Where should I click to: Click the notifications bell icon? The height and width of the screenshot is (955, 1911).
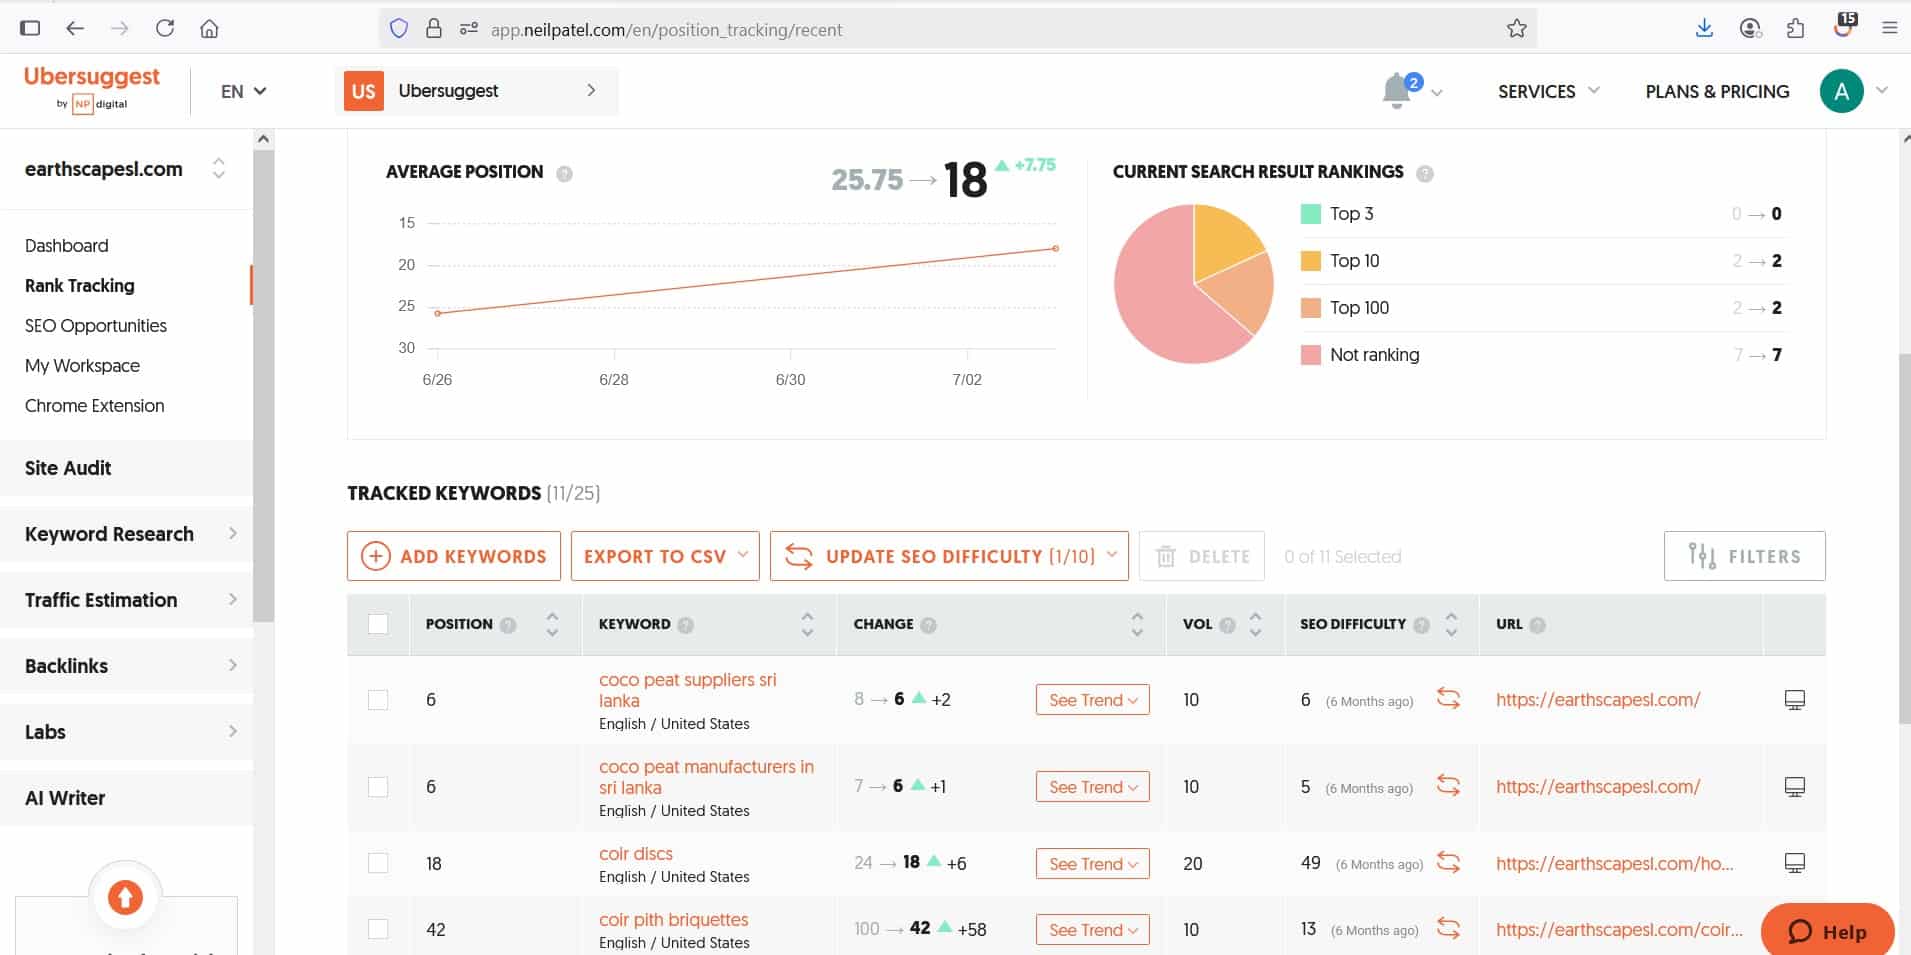pyautogui.click(x=1396, y=92)
